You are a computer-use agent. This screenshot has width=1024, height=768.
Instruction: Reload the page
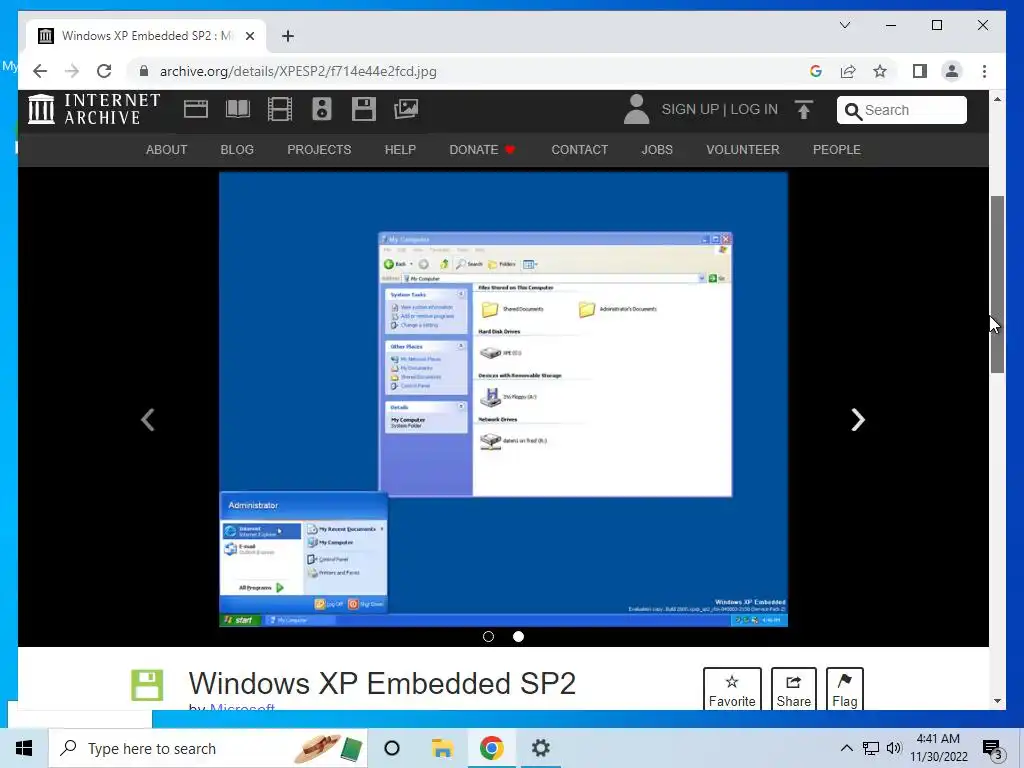click(x=104, y=71)
